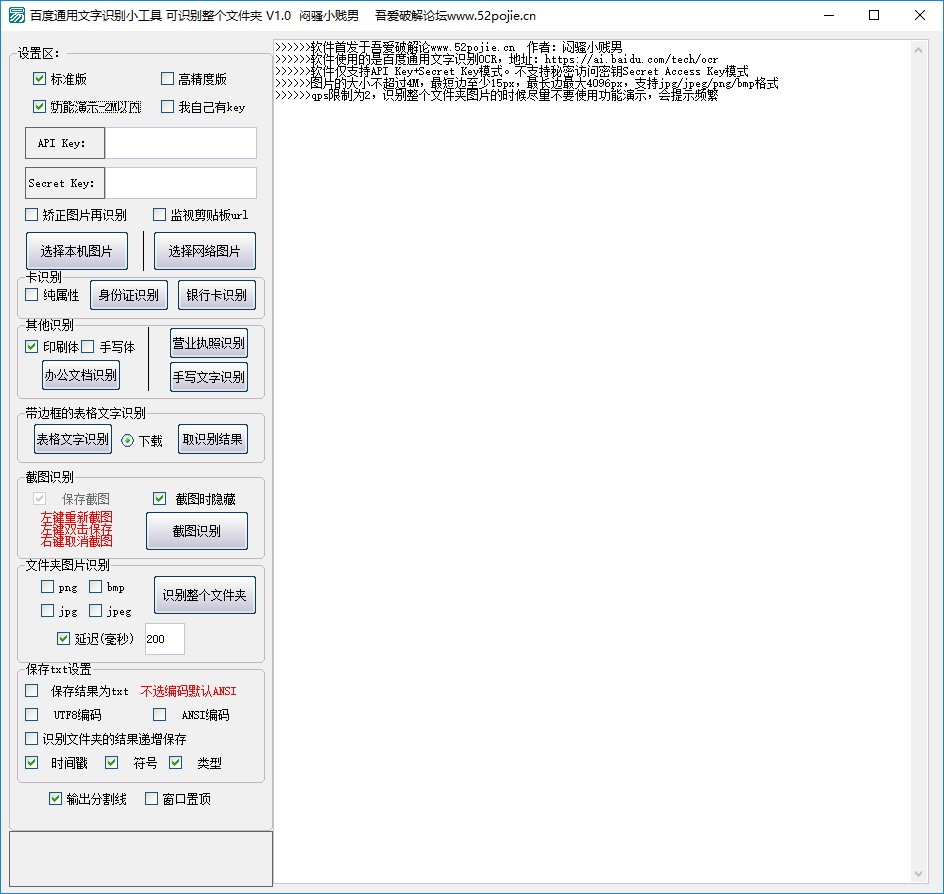Enable the UTF8编码 checkbox
The width and height of the screenshot is (944, 894).
click(31, 715)
